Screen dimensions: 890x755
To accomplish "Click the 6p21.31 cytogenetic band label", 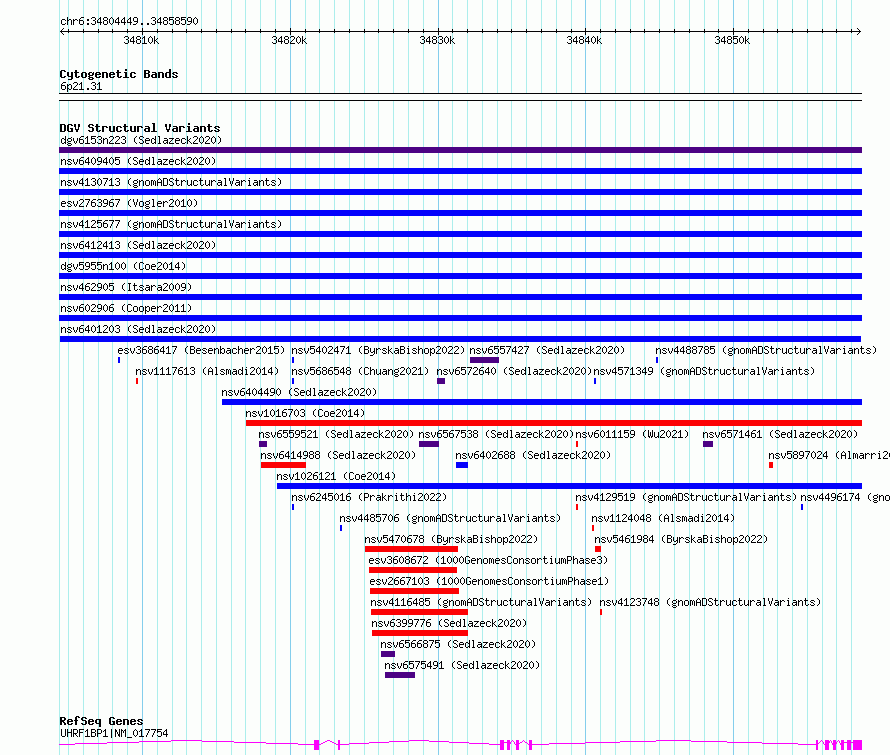I will (x=81, y=86).
